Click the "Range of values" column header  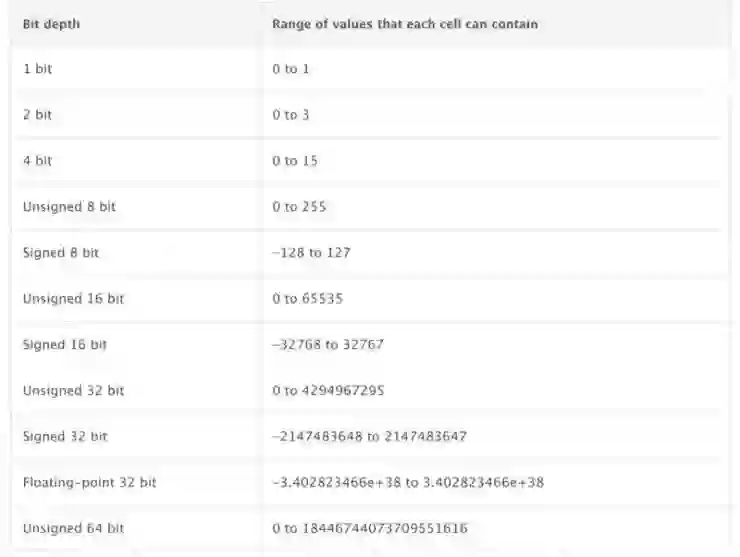click(x=405, y=24)
